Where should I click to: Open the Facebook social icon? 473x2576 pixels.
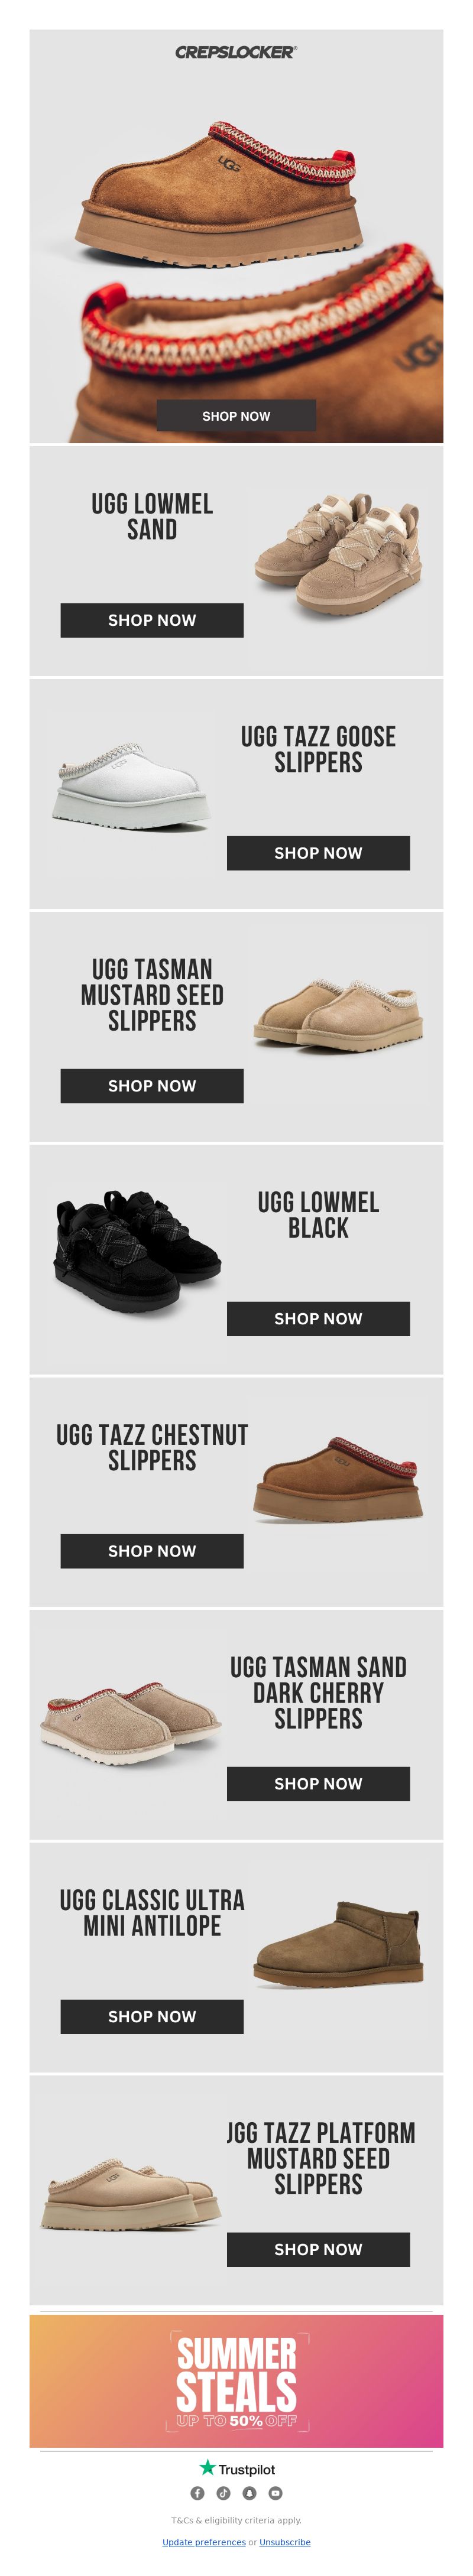[197, 2493]
